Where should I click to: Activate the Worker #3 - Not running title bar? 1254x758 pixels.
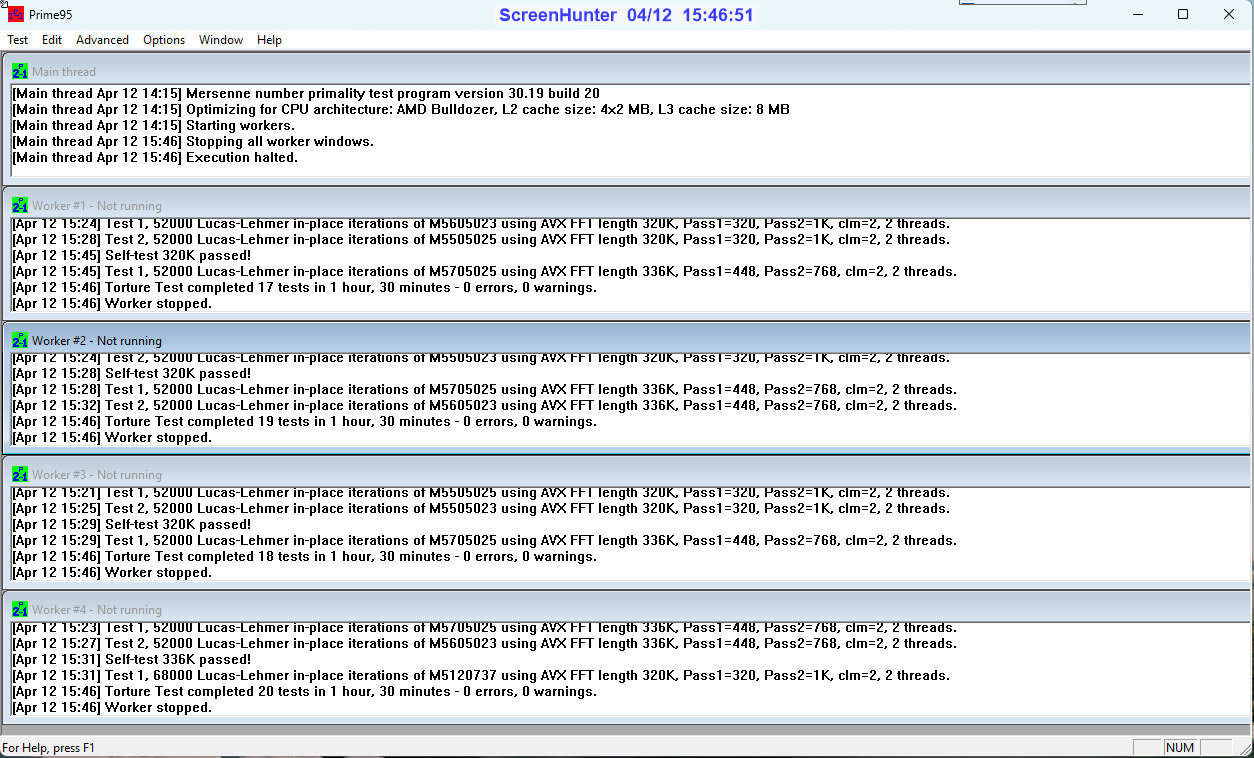[627, 474]
